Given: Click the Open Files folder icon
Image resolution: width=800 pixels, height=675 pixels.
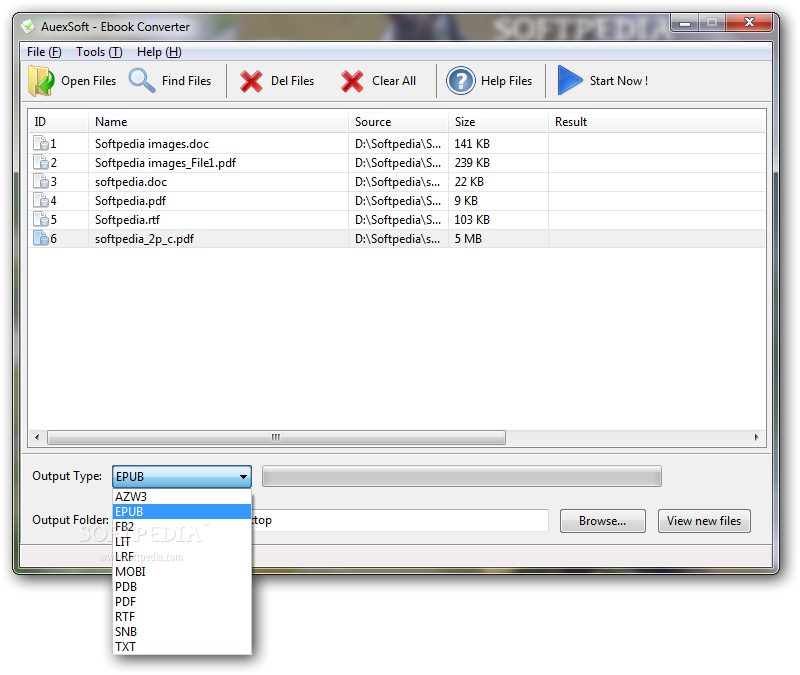Looking at the screenshot, I should (41, 81).
